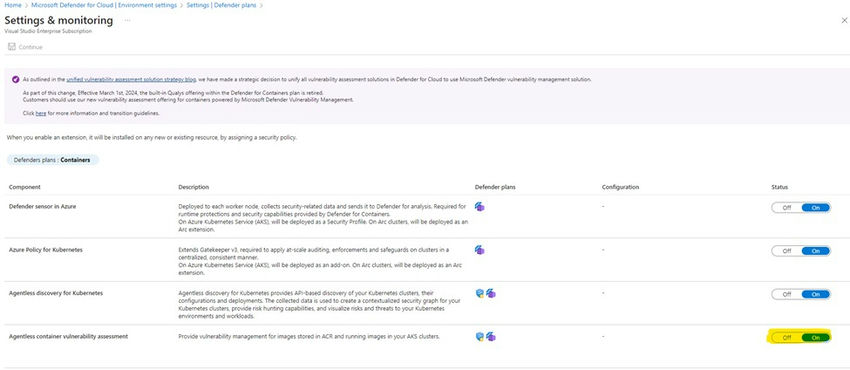Click the shield plan icon in Agentless discovery for Kubernetes row

tap(479, 293)
